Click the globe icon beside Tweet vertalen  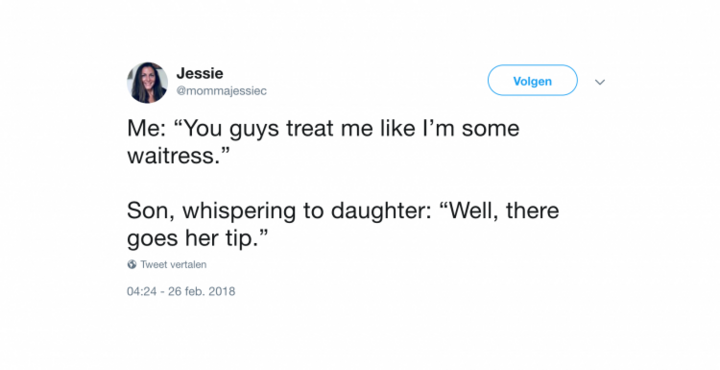132,264
